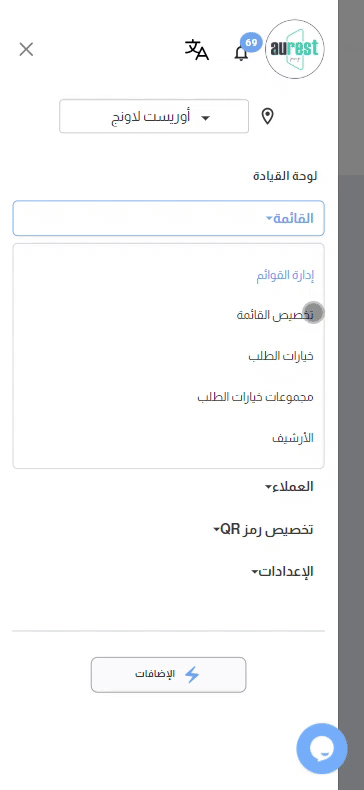The height and width of the screenshot is (790, 364).
Task: Open الأرشيف archive item
Action: (x=293, y=438)
